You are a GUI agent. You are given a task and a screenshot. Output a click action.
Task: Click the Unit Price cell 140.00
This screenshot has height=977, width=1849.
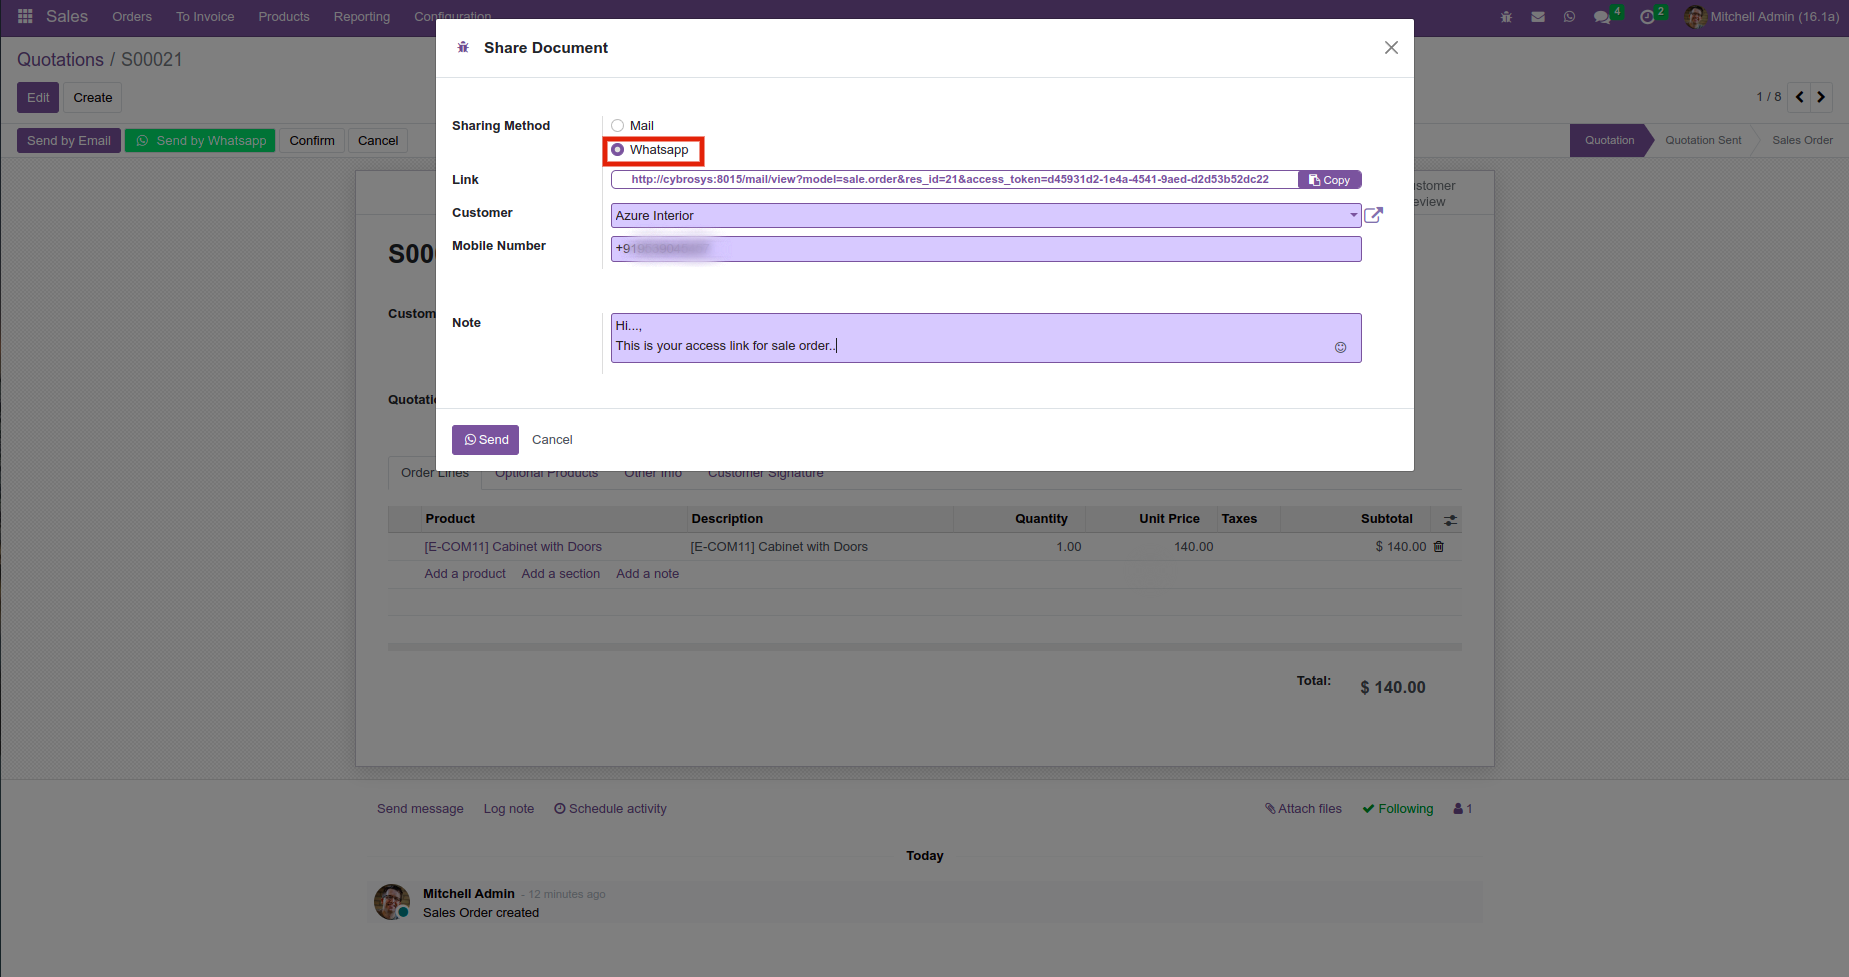[x=1193, y=547]
